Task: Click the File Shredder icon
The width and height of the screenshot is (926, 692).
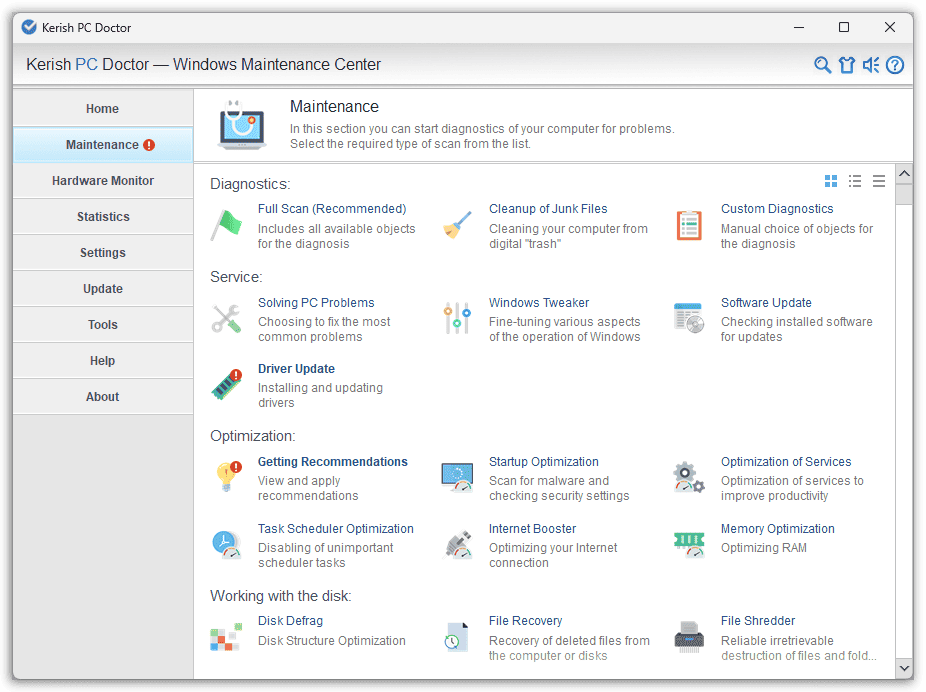Action: click(x=689, y=637)
